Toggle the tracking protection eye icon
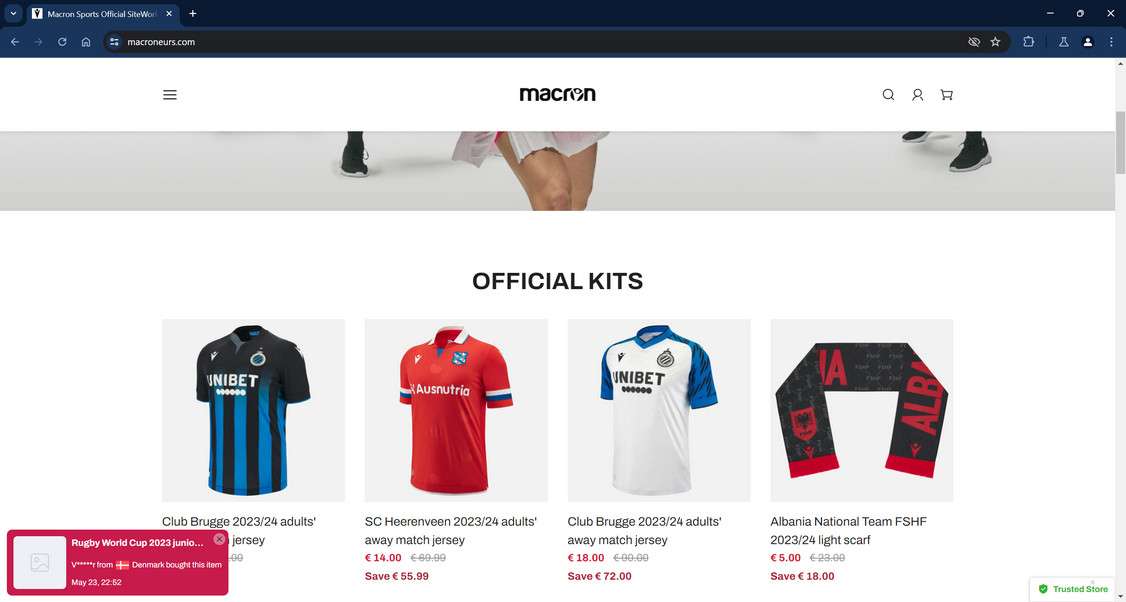The image size is (1126, 602). point(974,42)
